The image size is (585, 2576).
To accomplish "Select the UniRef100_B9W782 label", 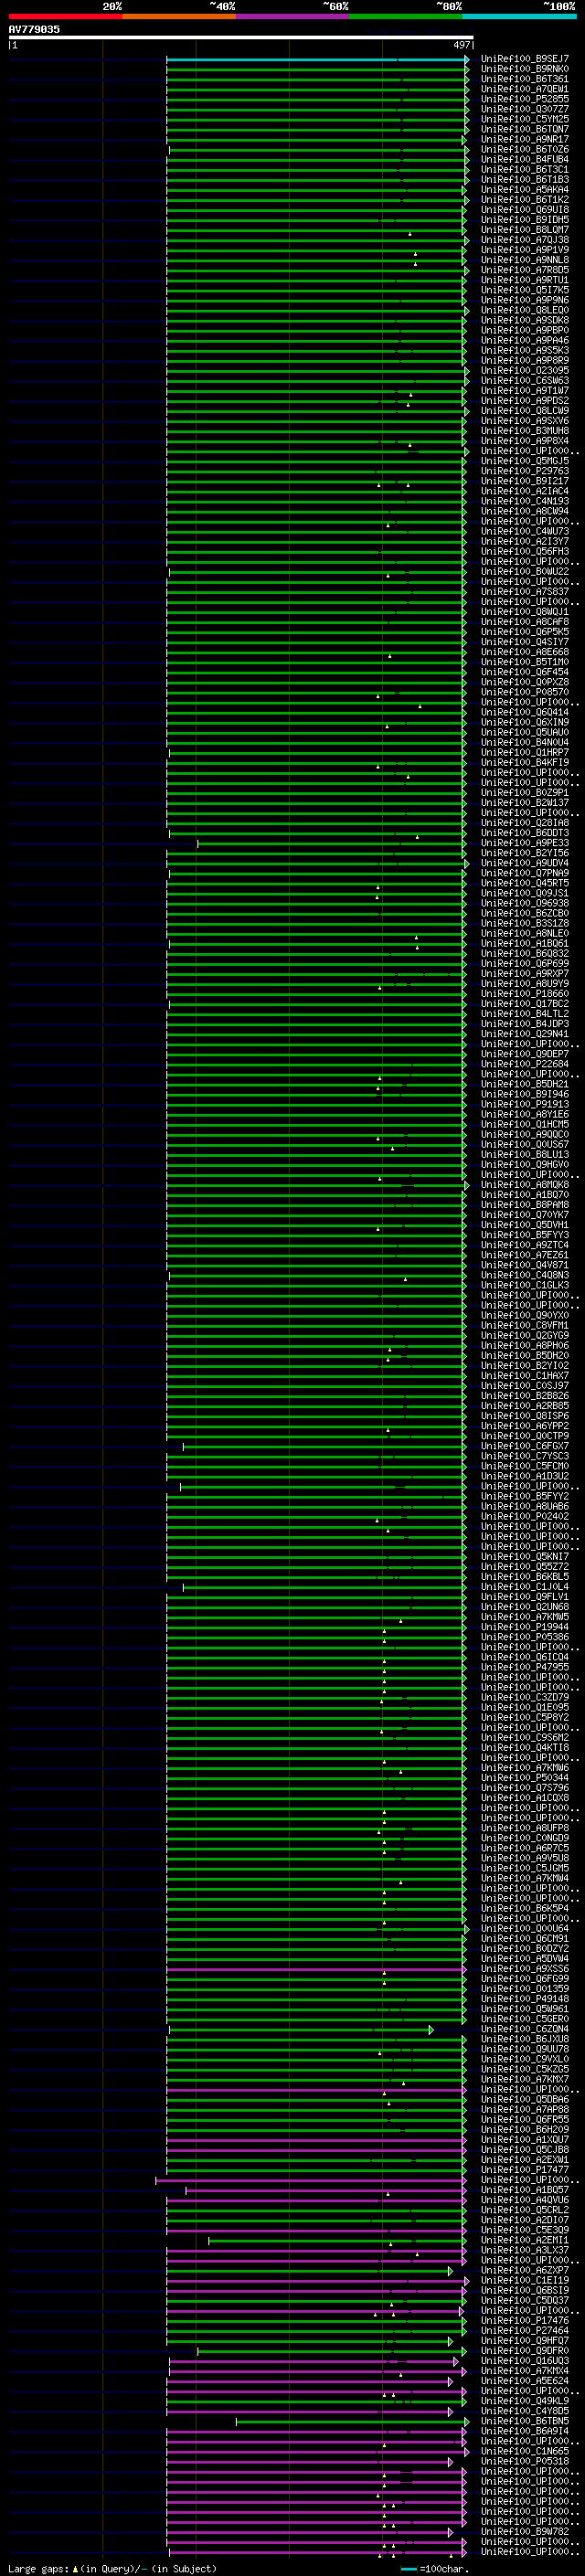I will [525, 2532].
